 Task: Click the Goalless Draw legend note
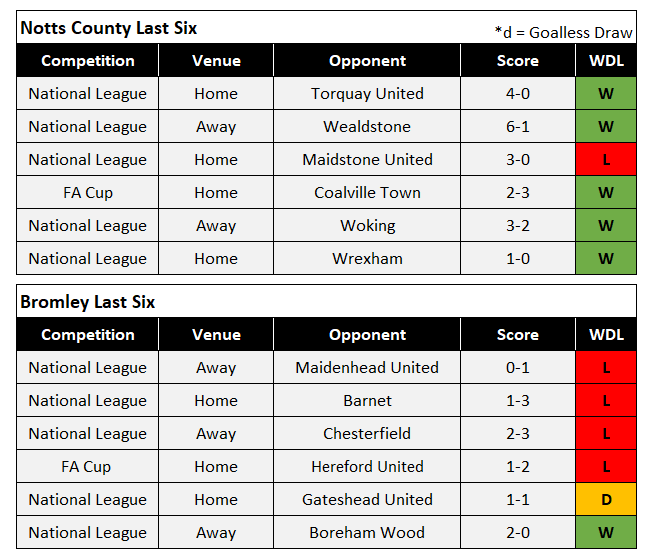pos(564,32)
